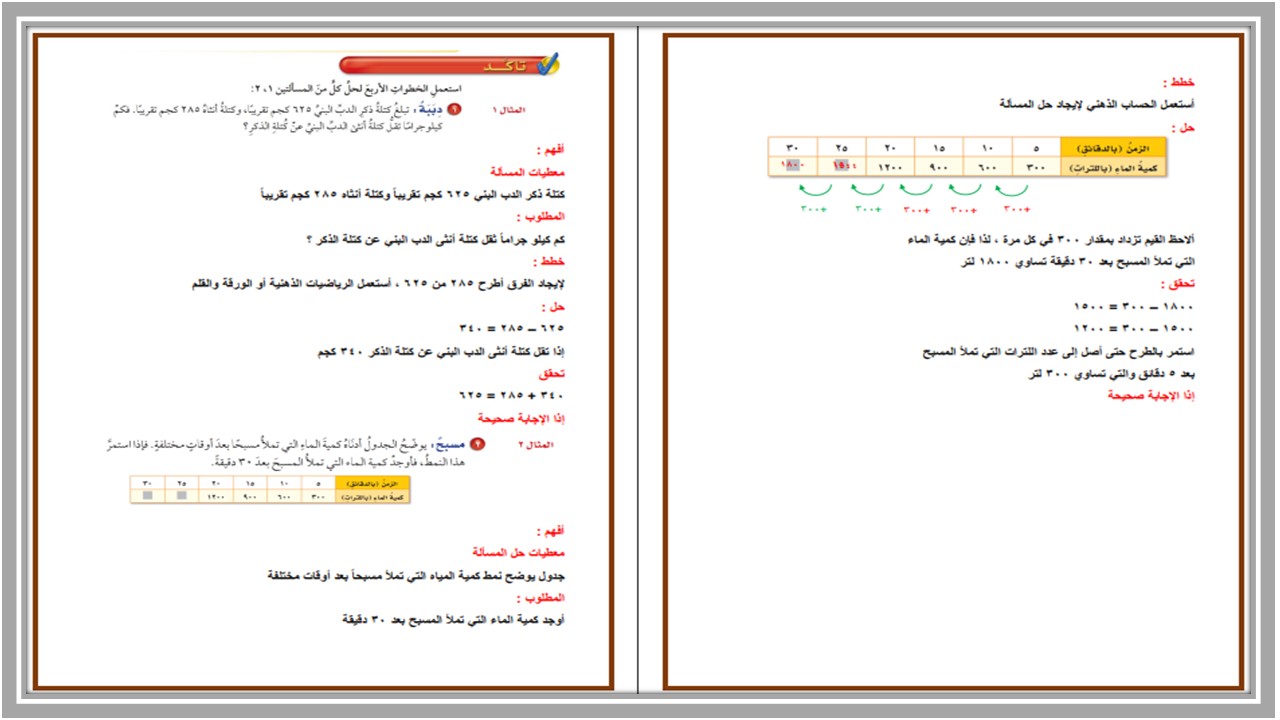Click the أفهم heading under example two

pos(551,530)
